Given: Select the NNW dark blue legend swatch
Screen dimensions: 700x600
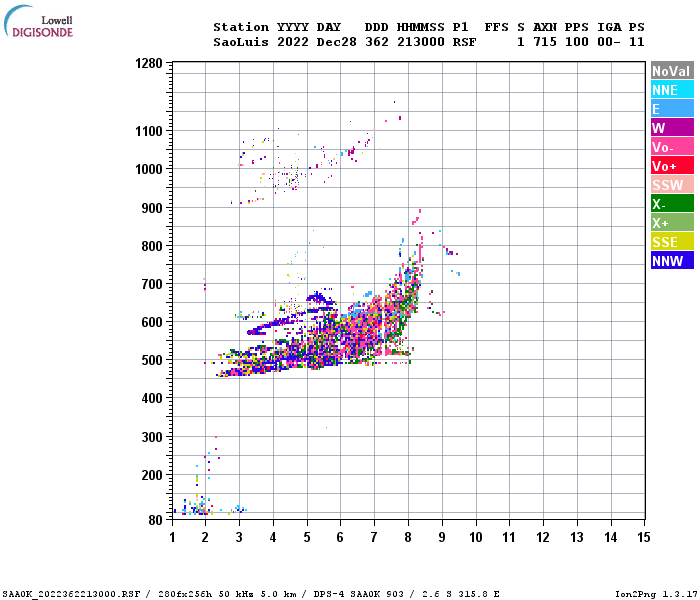Looking at the screenshot, I should click(x=672, y=260).
